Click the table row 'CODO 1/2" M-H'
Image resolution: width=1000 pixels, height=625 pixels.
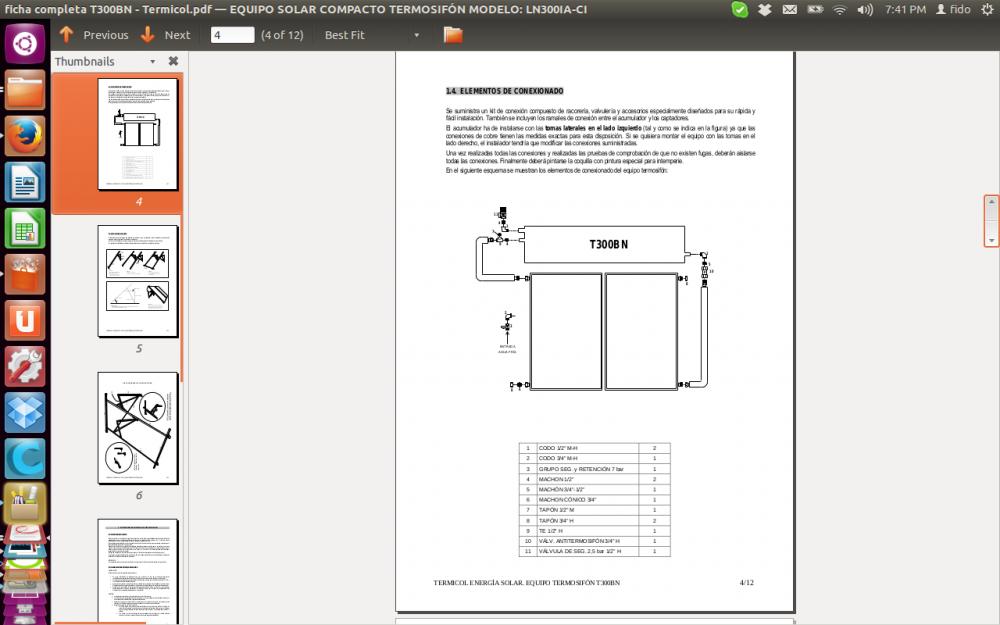(x=594, y=448)
